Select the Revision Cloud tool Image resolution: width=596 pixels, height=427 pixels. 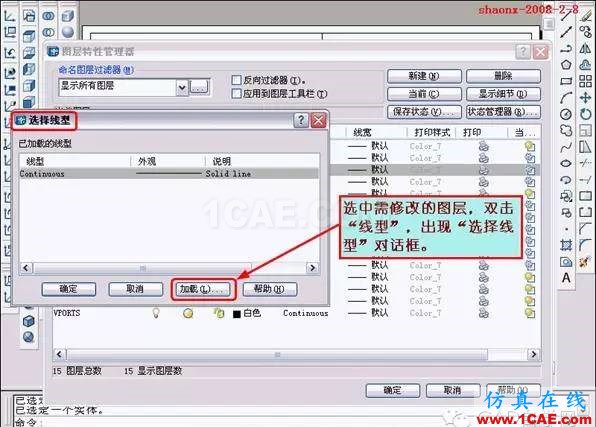(x=566, y=130)
